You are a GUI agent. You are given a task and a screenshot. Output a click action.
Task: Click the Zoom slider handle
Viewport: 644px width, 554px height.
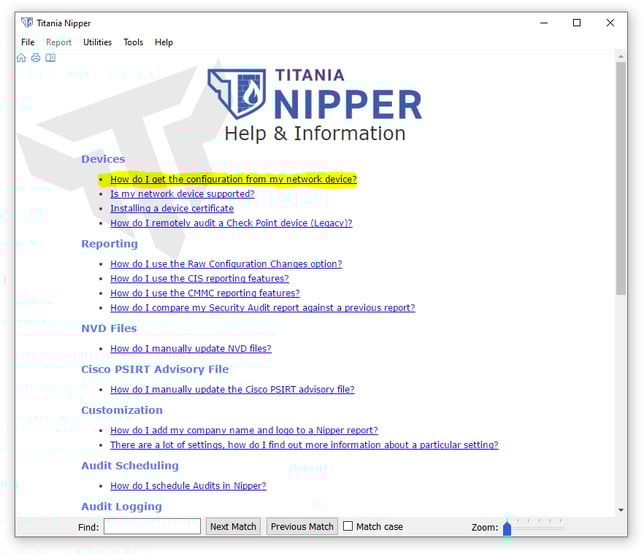(507, 526)
